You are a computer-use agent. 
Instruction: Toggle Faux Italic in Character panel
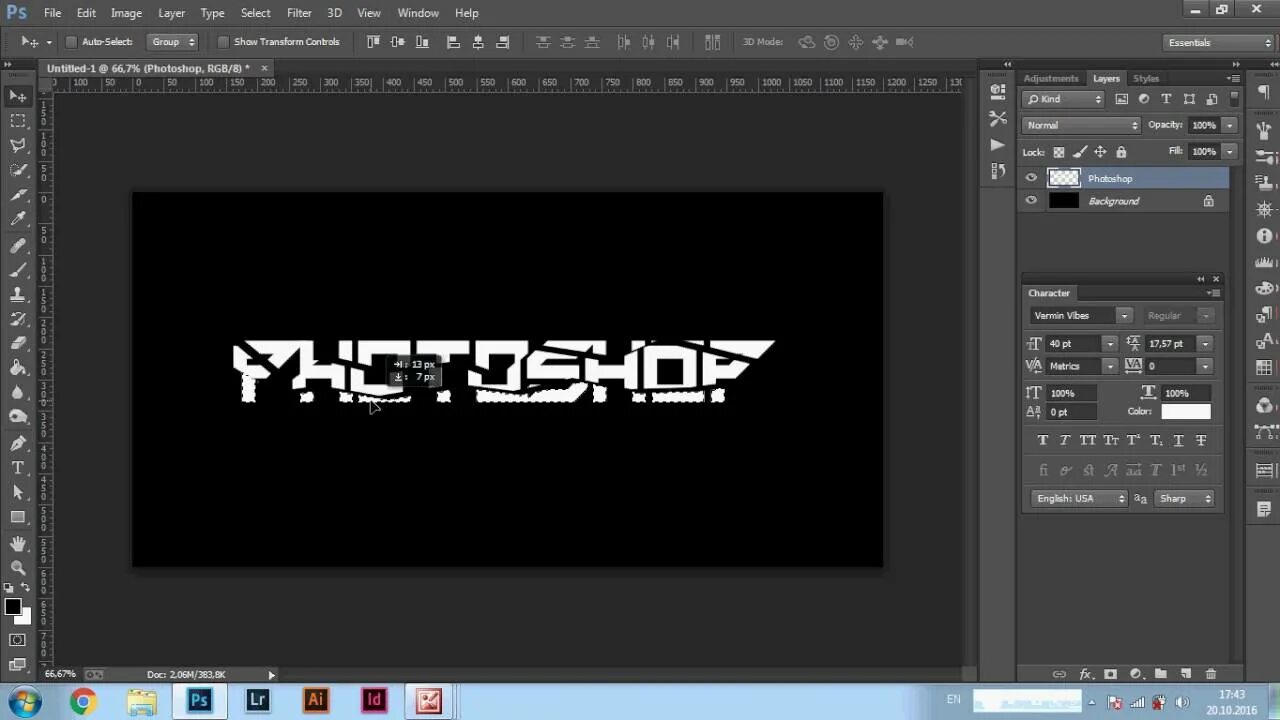[1065, 440]
